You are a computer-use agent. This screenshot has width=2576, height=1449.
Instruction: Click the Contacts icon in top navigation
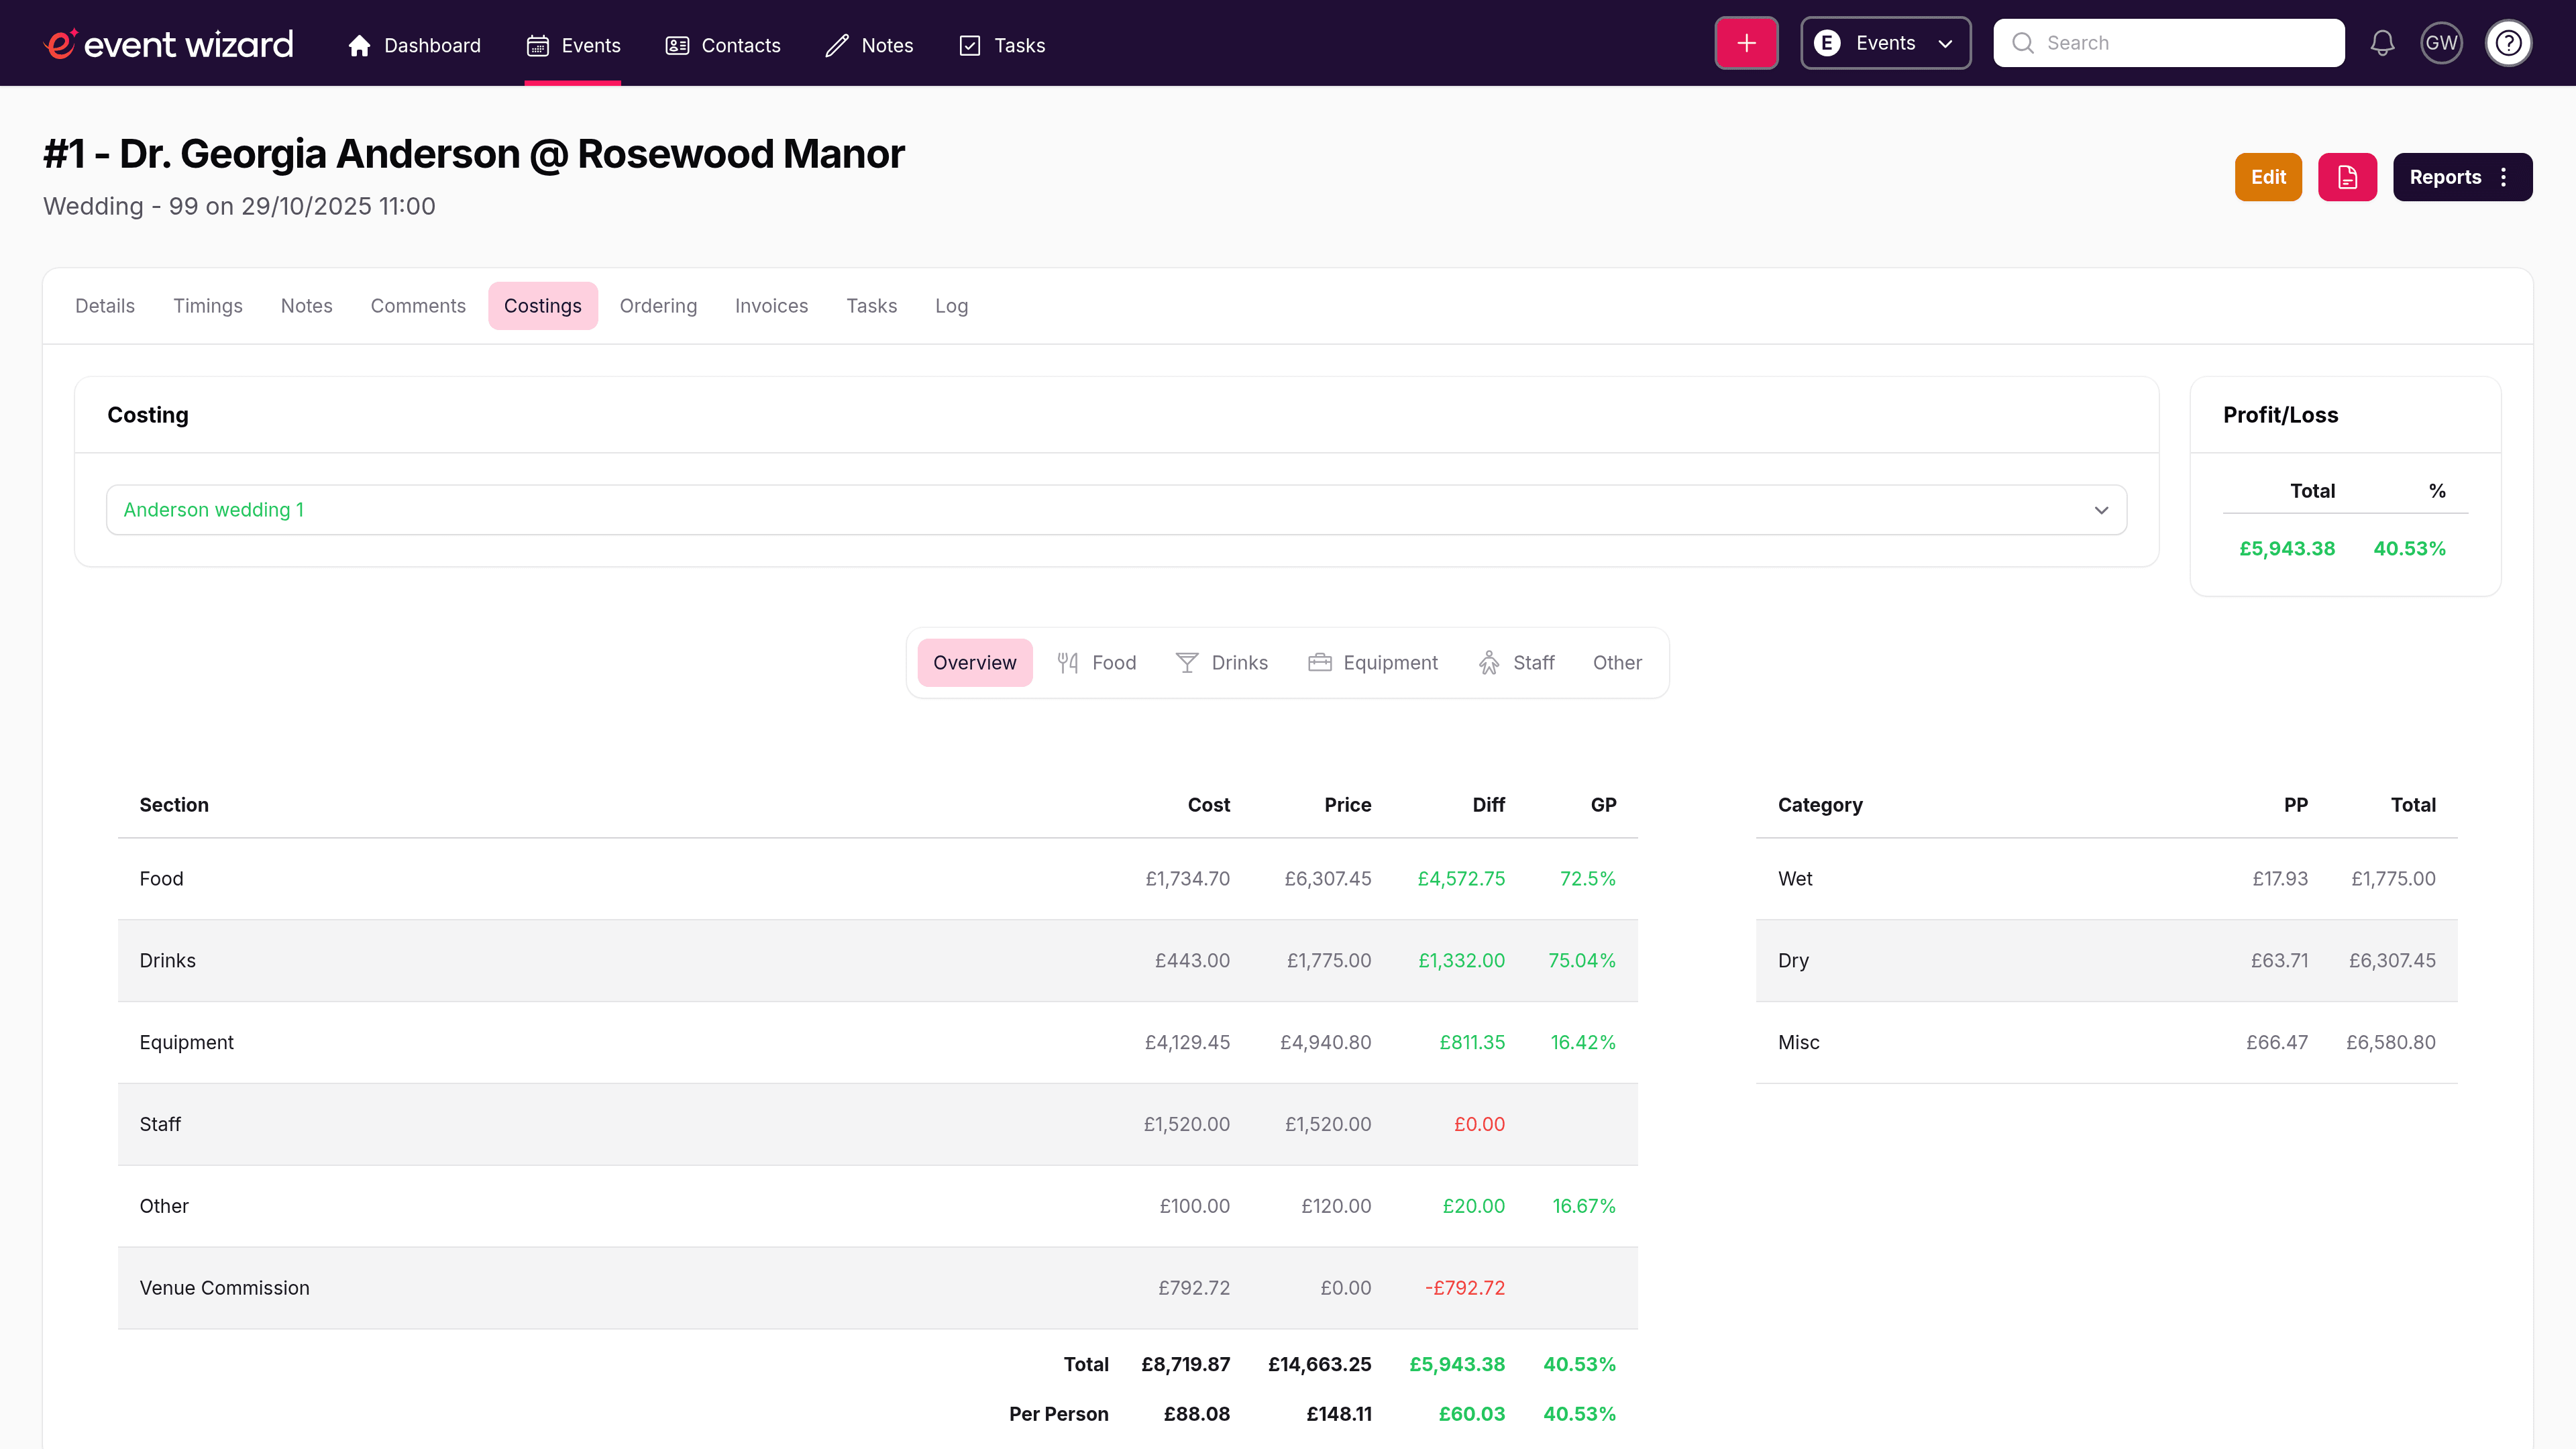677,45
